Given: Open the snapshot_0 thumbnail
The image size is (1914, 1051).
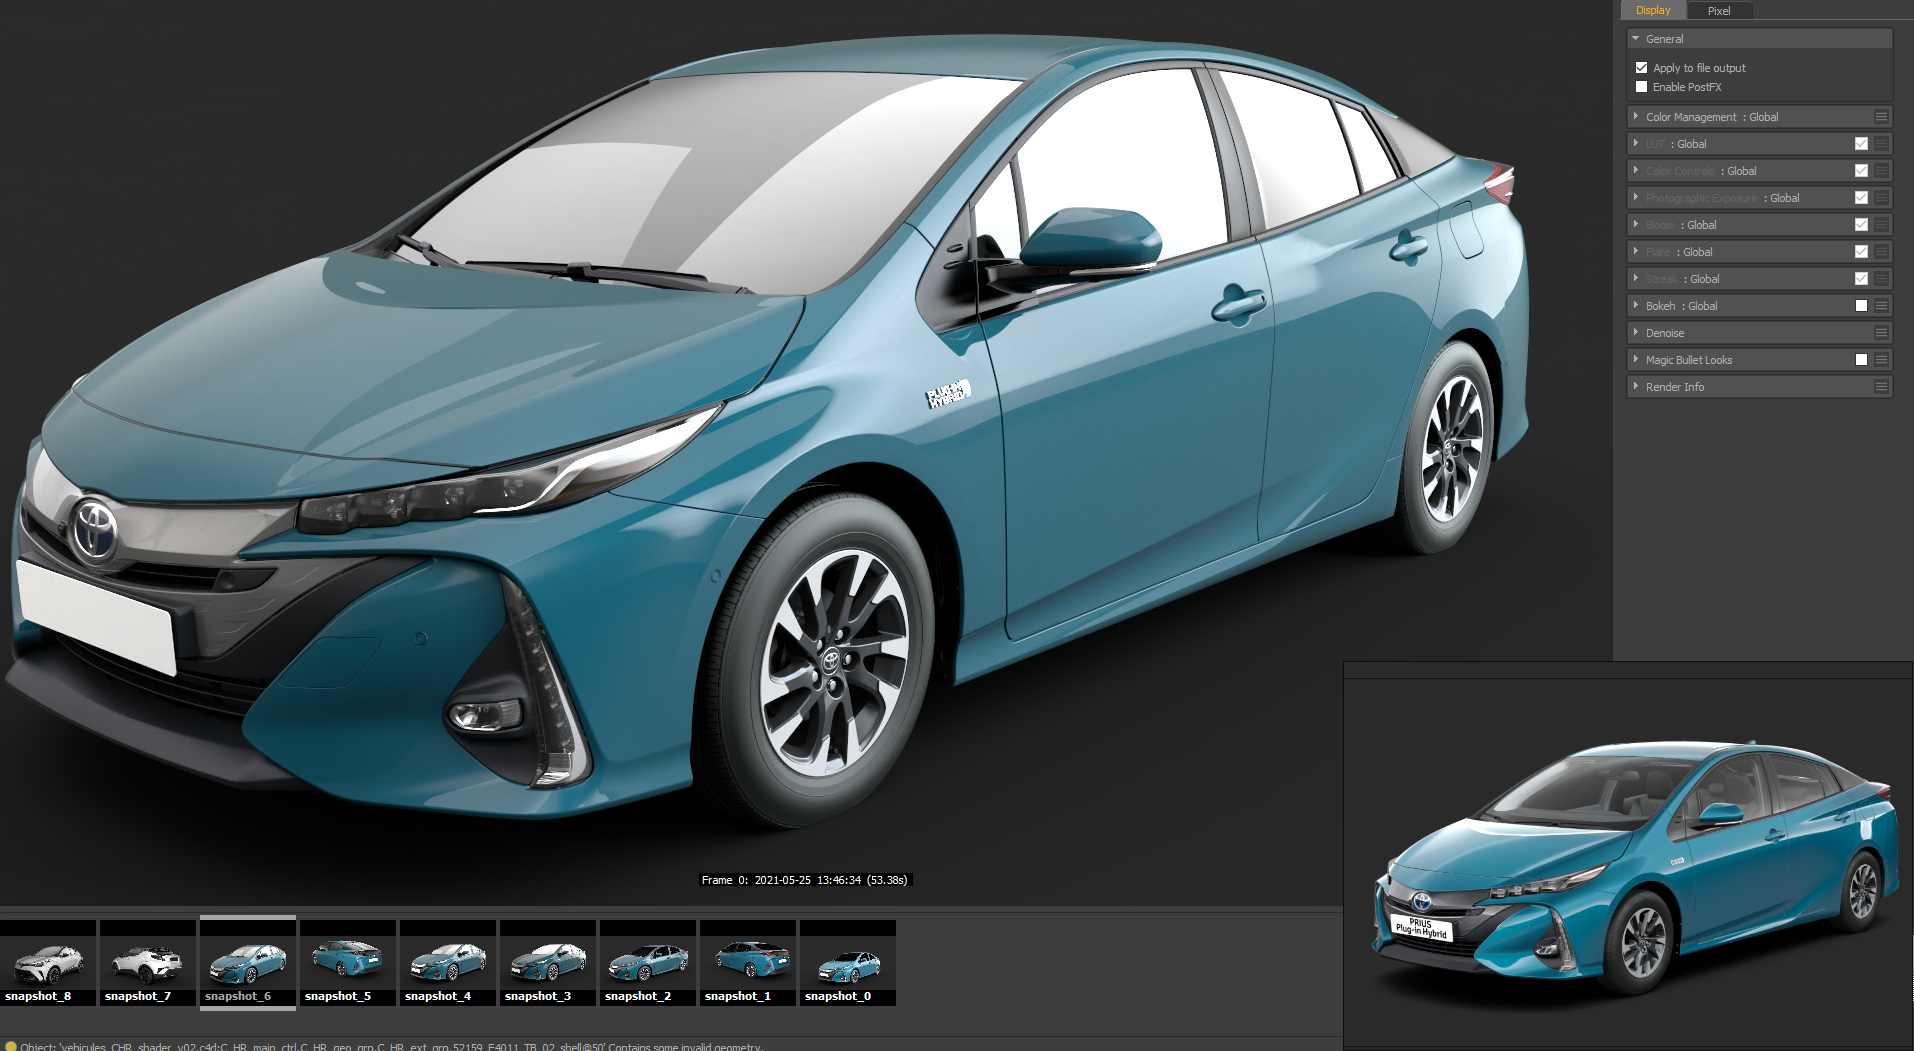Looking at the screenshot, I should tap(848, 963).
